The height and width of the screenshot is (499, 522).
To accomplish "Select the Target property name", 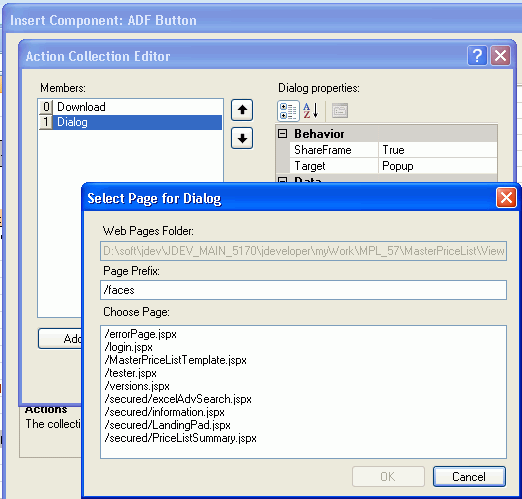I will coord(334,166).
